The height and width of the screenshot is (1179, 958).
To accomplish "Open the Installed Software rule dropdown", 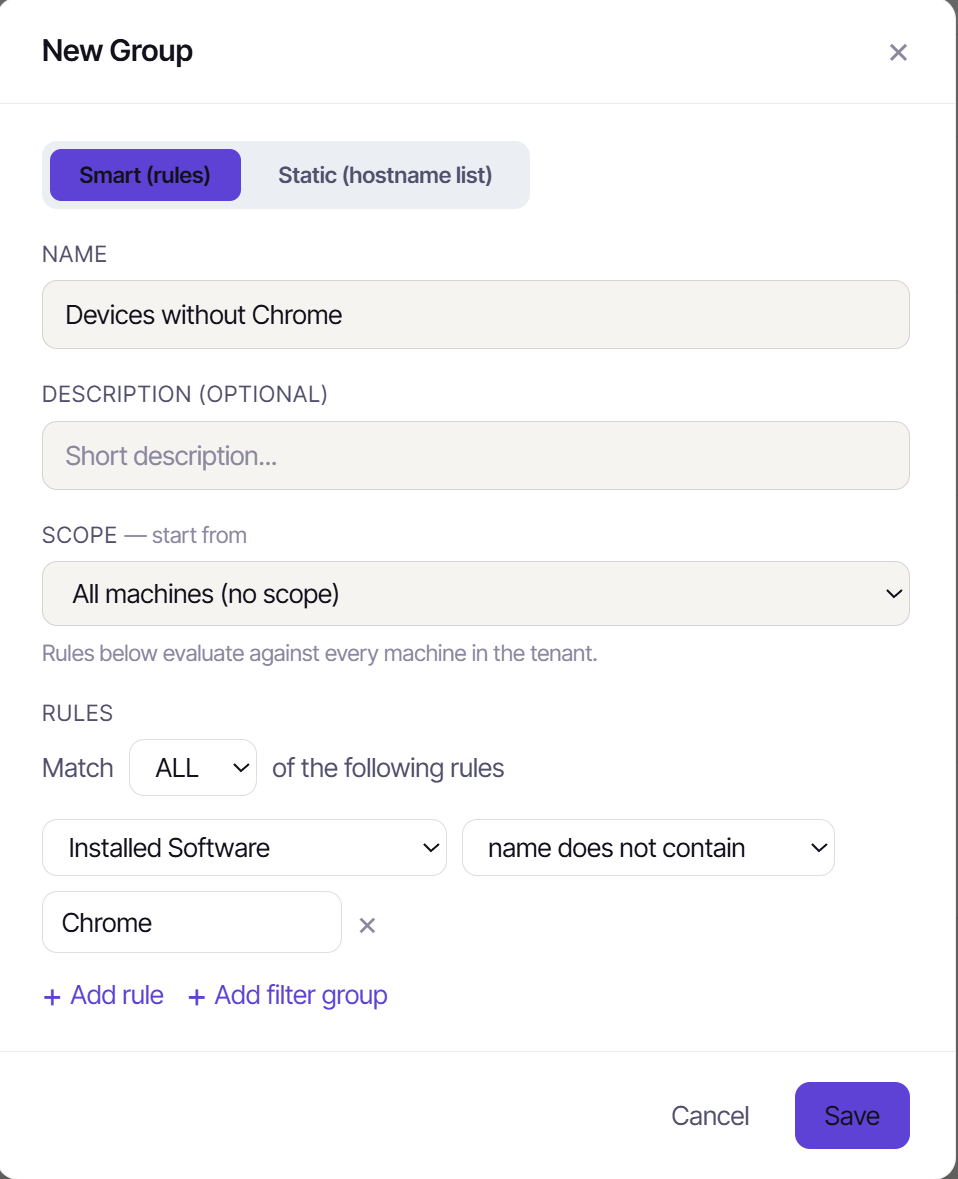I will (244, 847).
